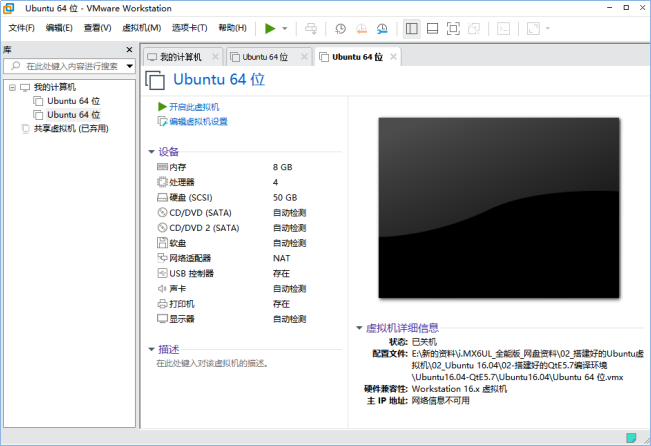This screenshot has width=651, height=446.
Task: Select the 软盘 device row
Action: tap(232, 243)
